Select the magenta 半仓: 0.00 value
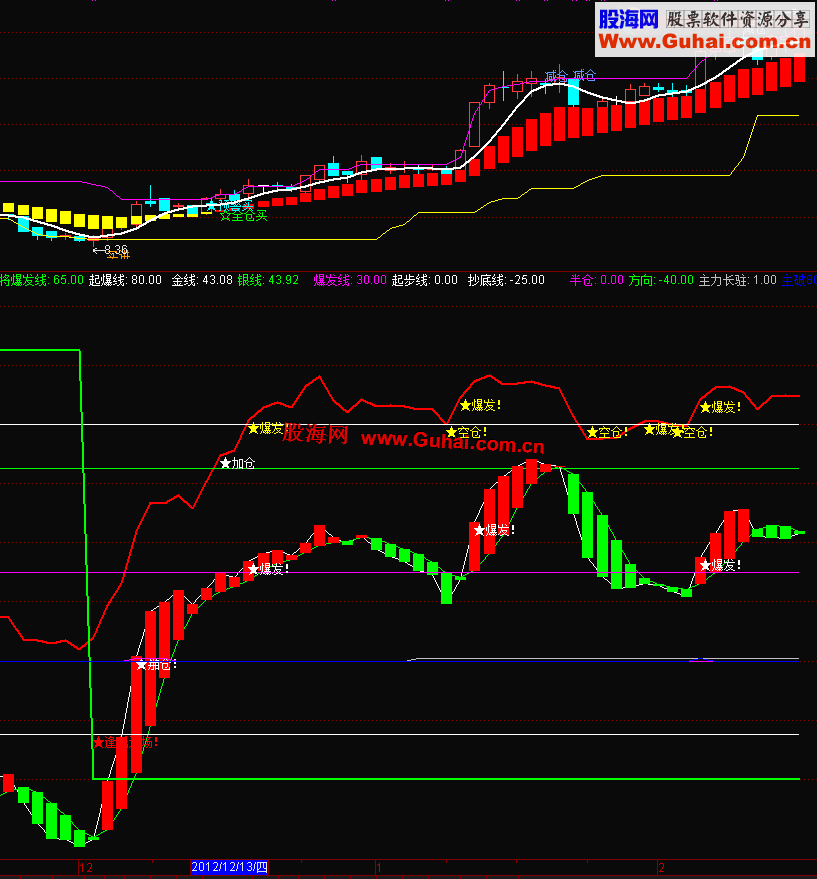Viewport: 817px width, 879px height. [597, 280]
